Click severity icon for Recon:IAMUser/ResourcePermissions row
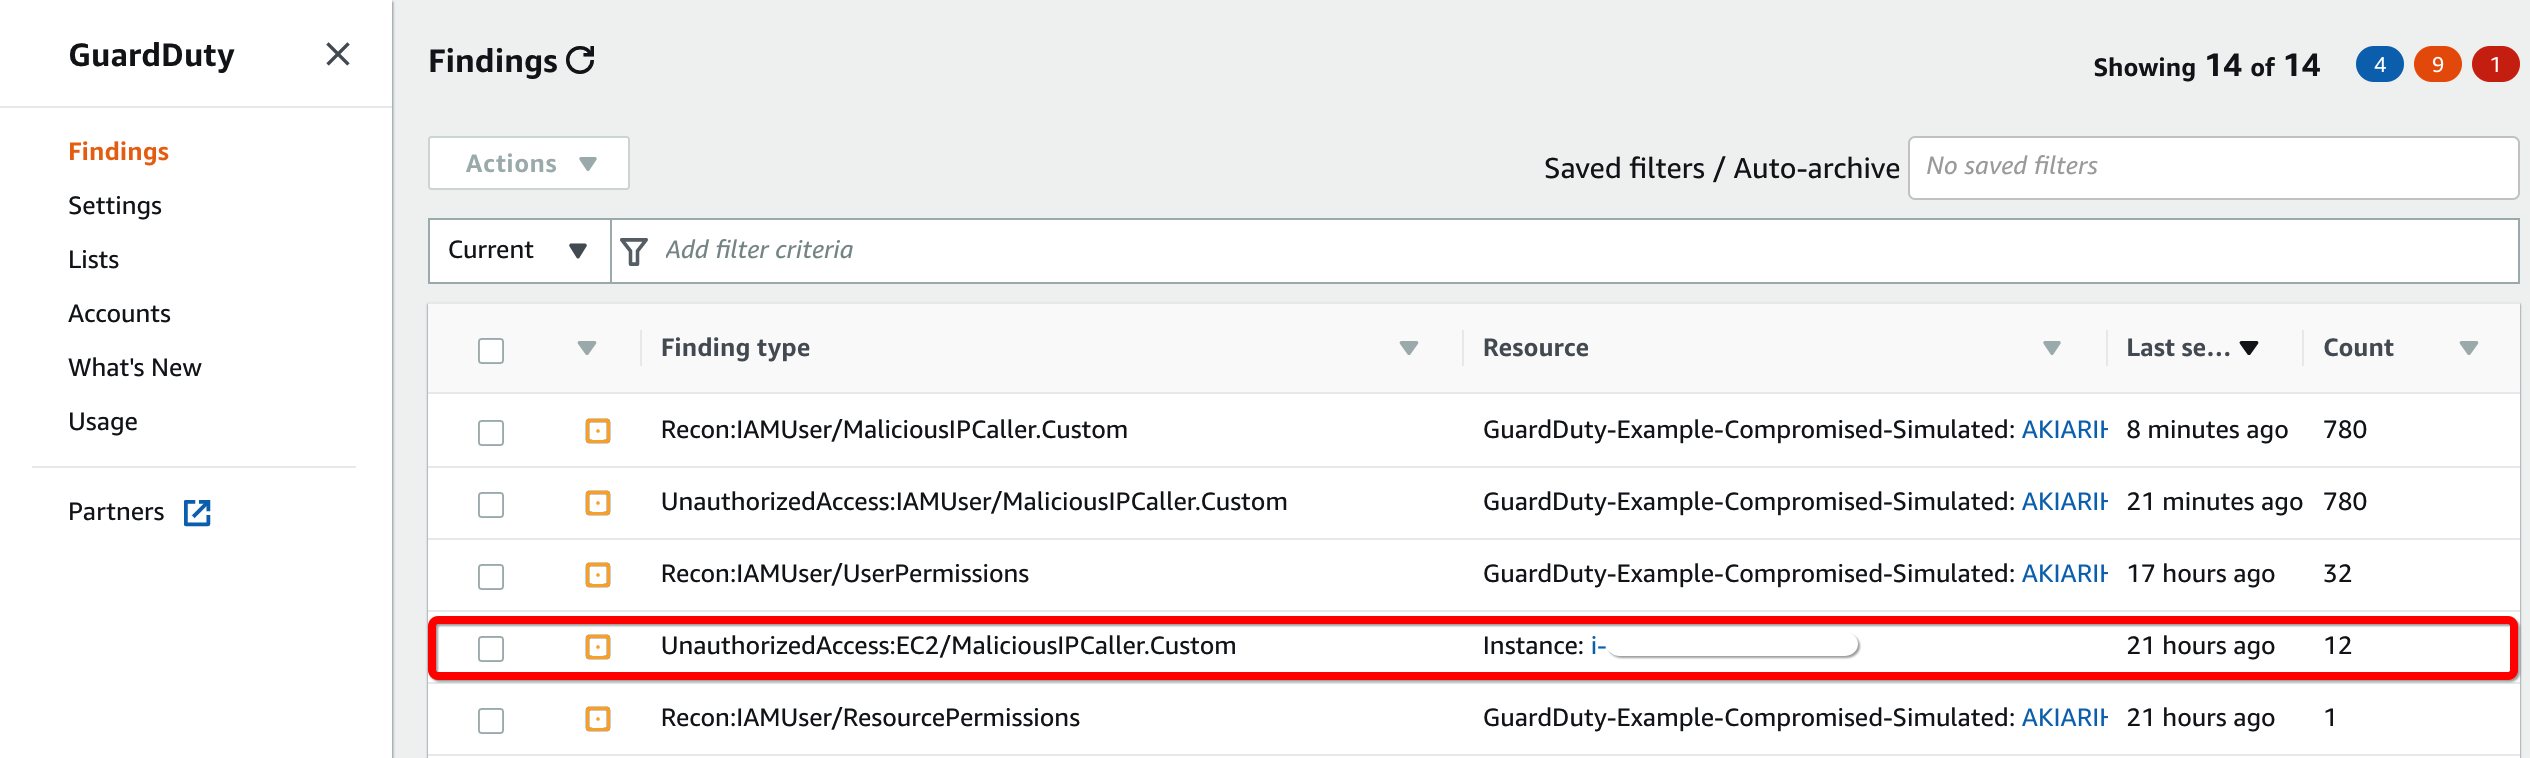Screen dimensions: 2530x758 pos(598,719)
